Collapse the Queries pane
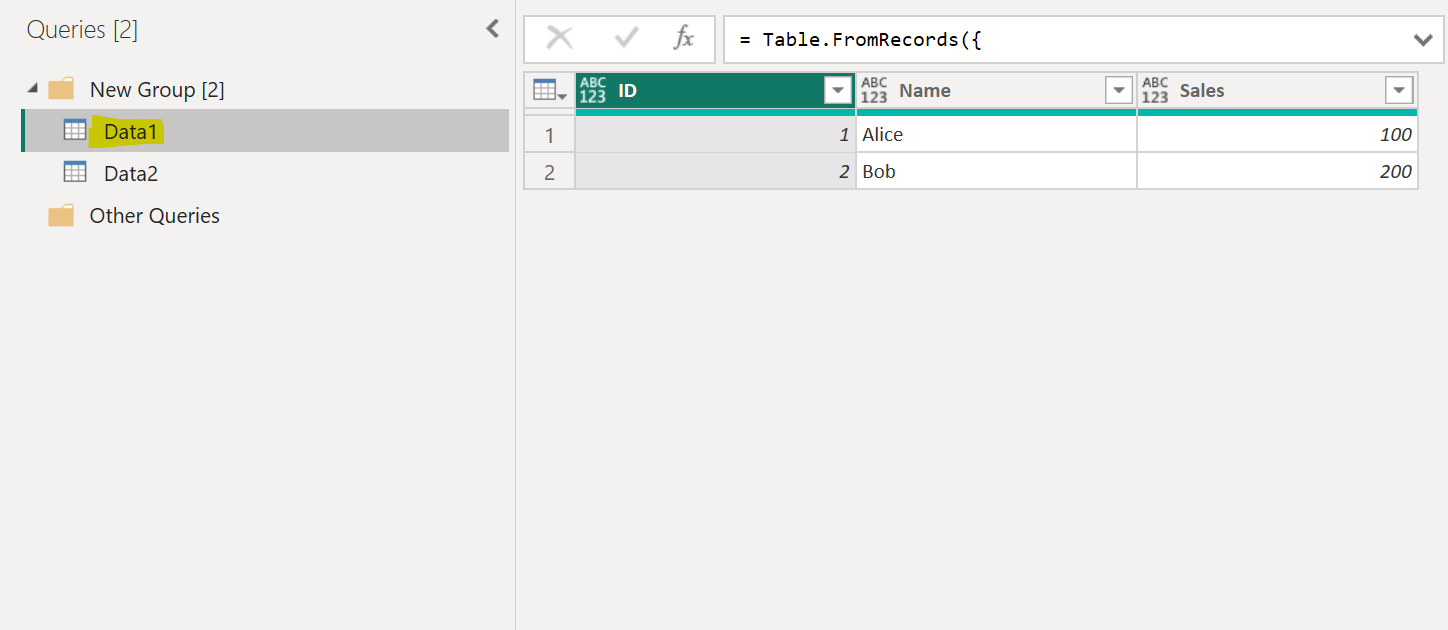 (x=492, y=29)
